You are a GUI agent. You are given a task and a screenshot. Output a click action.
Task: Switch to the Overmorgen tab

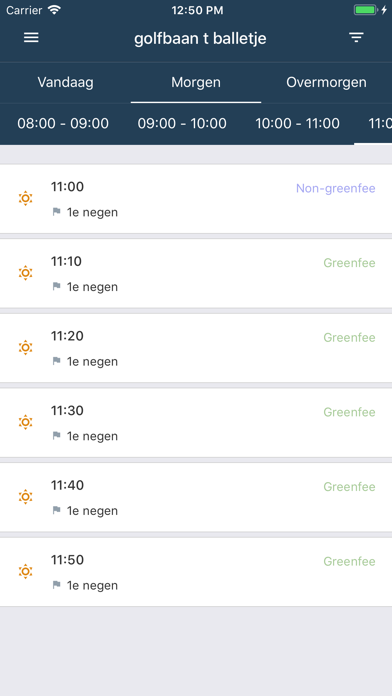(326, 83)
